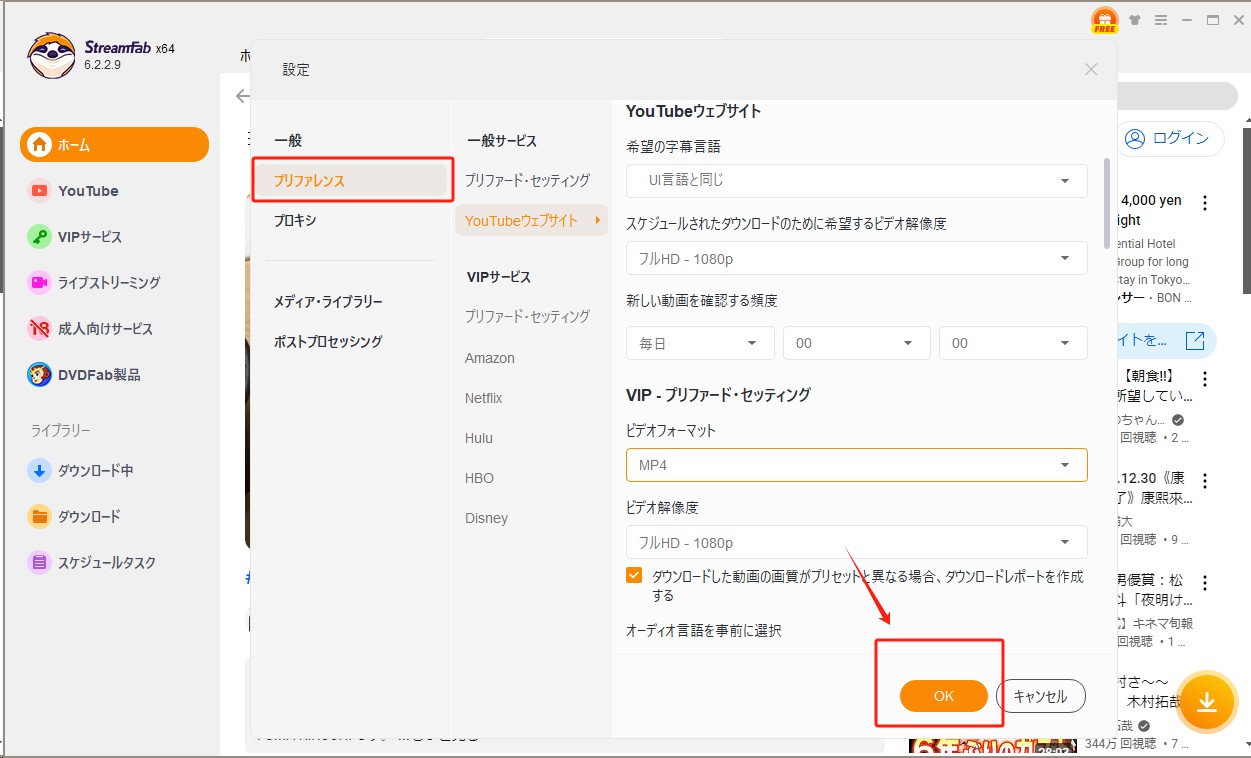Open the hamburger menu in title bar
1251x758 pixels.
point(1161,20)
